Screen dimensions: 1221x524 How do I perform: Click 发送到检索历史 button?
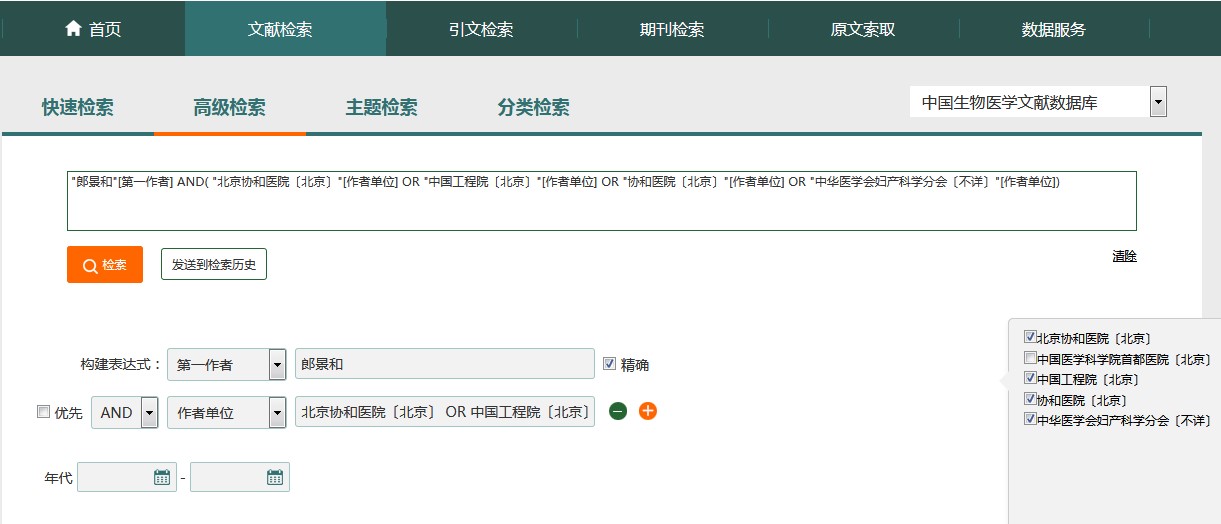(x=214, y=265)
